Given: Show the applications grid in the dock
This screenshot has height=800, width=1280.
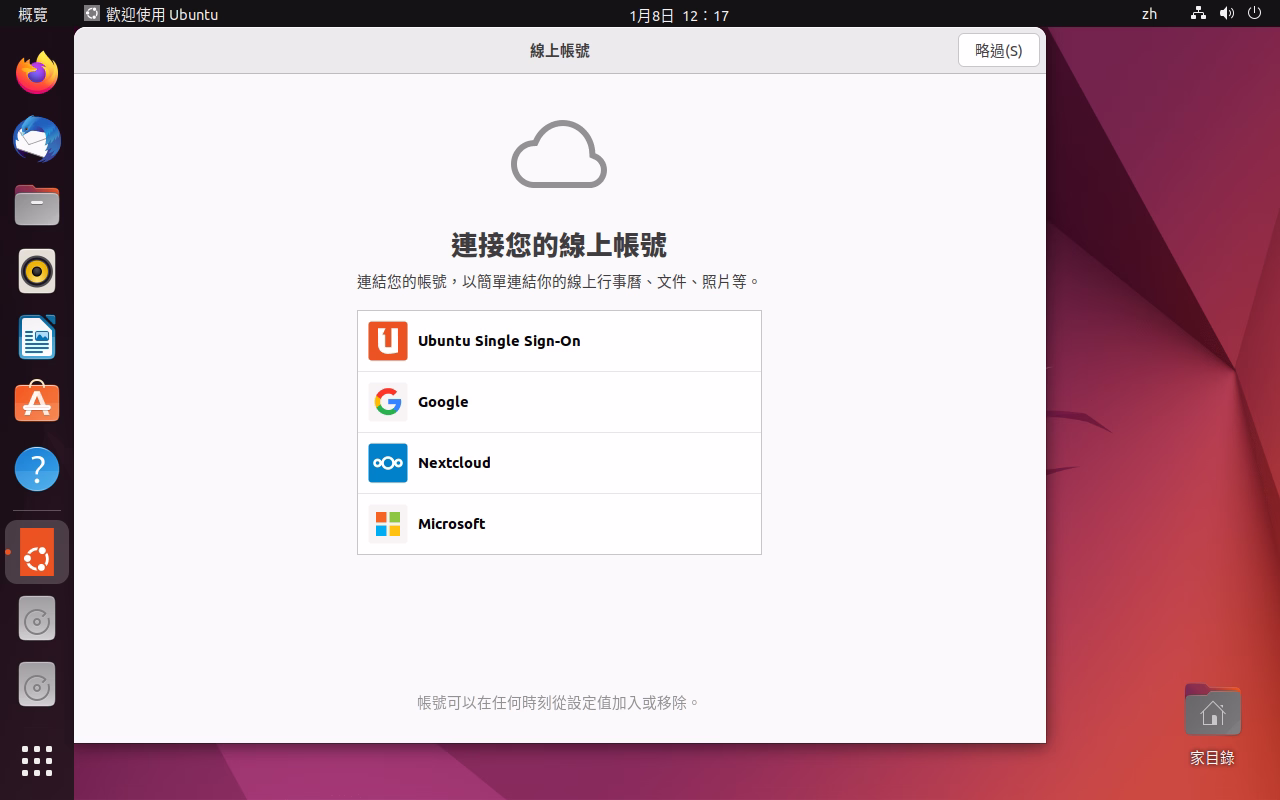Looking at the screenshot, I should [37, 761].
